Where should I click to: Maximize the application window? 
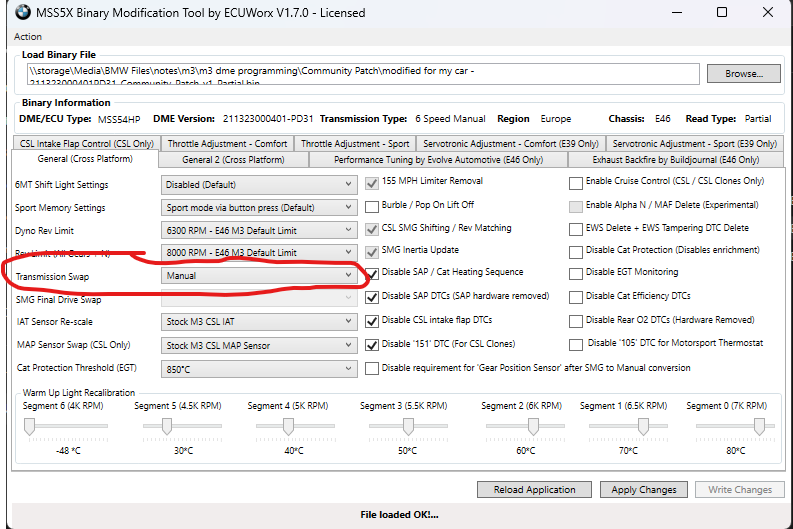point(722,12)
